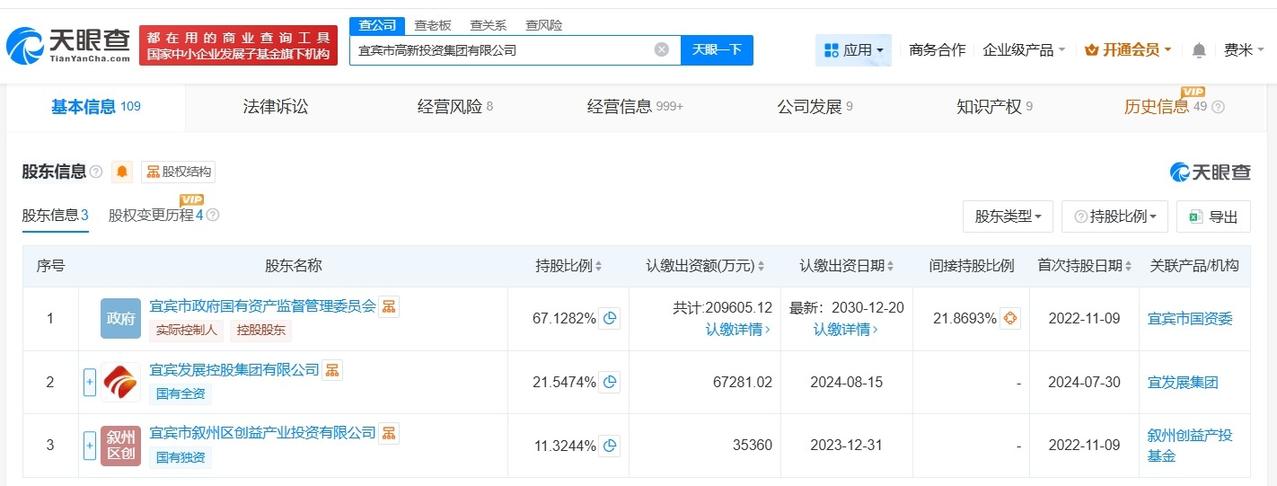Open 宜宾发展控股集团有限公司 shareholder link
1277x486 pixels.
point(234,370)
